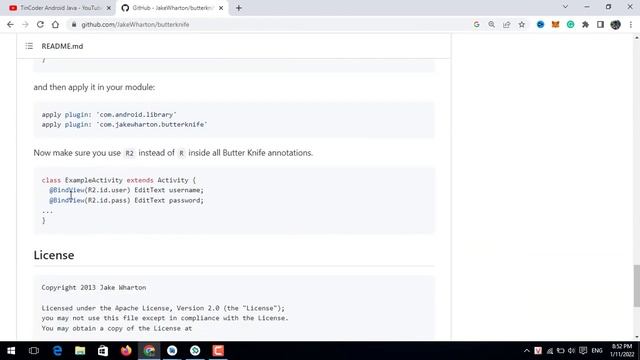640x360 pixels.
Task: Show hidden system tray icons
Action: 527,351
